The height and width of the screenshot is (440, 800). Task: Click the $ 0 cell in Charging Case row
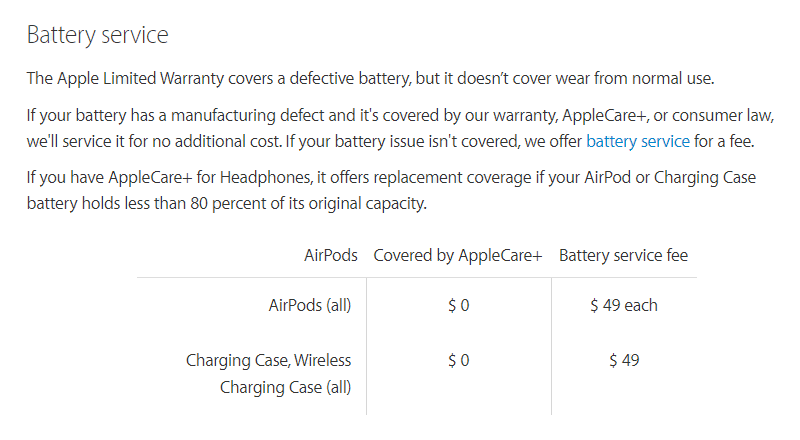[x=458, y=360]
